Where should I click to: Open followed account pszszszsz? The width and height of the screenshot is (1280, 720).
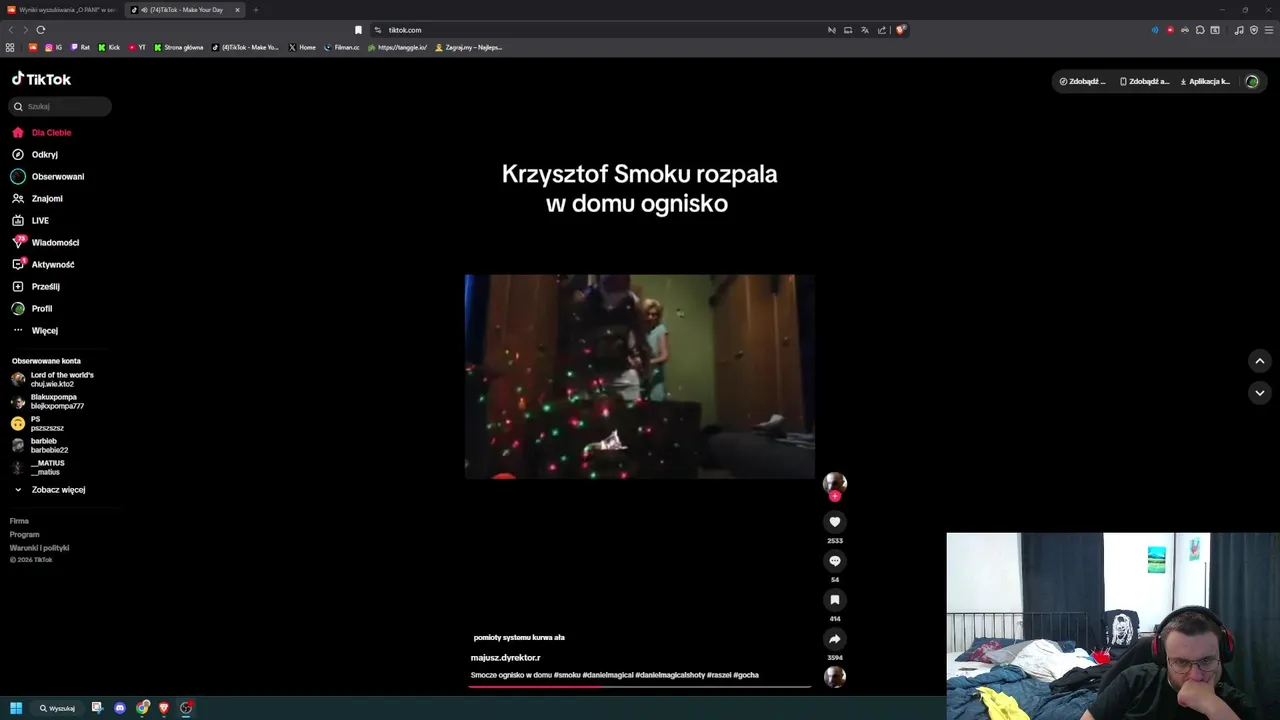point(38,423)
